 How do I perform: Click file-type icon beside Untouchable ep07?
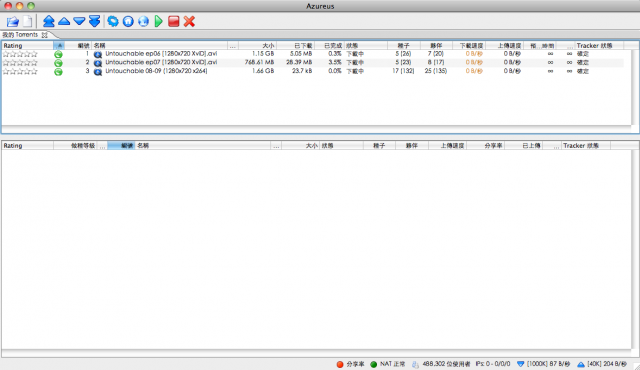[98, 63]
